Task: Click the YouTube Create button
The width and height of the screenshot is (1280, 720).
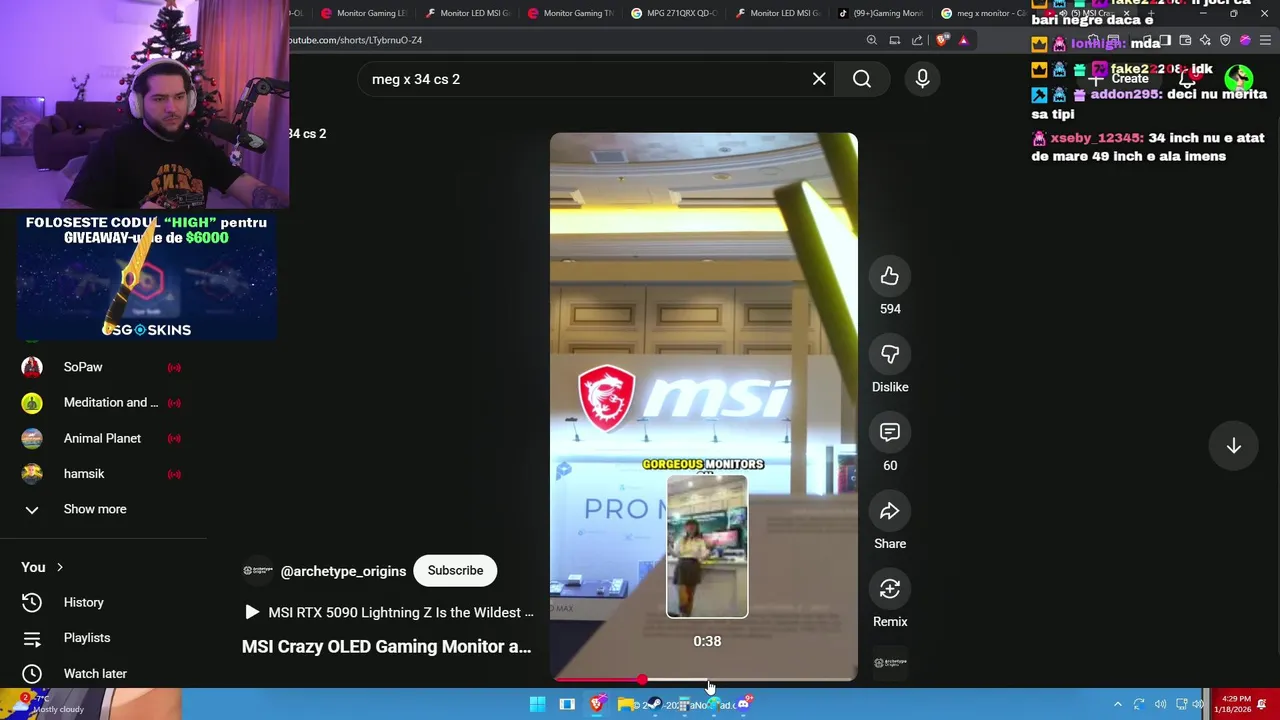Action: (x=1122, y=79)
